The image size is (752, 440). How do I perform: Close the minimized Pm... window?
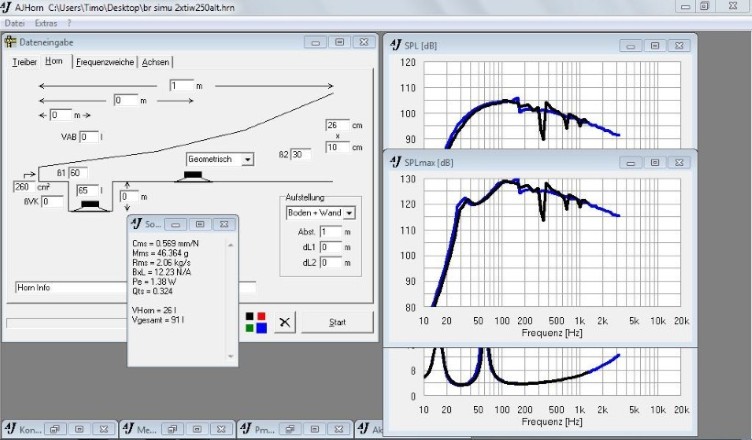(x=339, y=429)
